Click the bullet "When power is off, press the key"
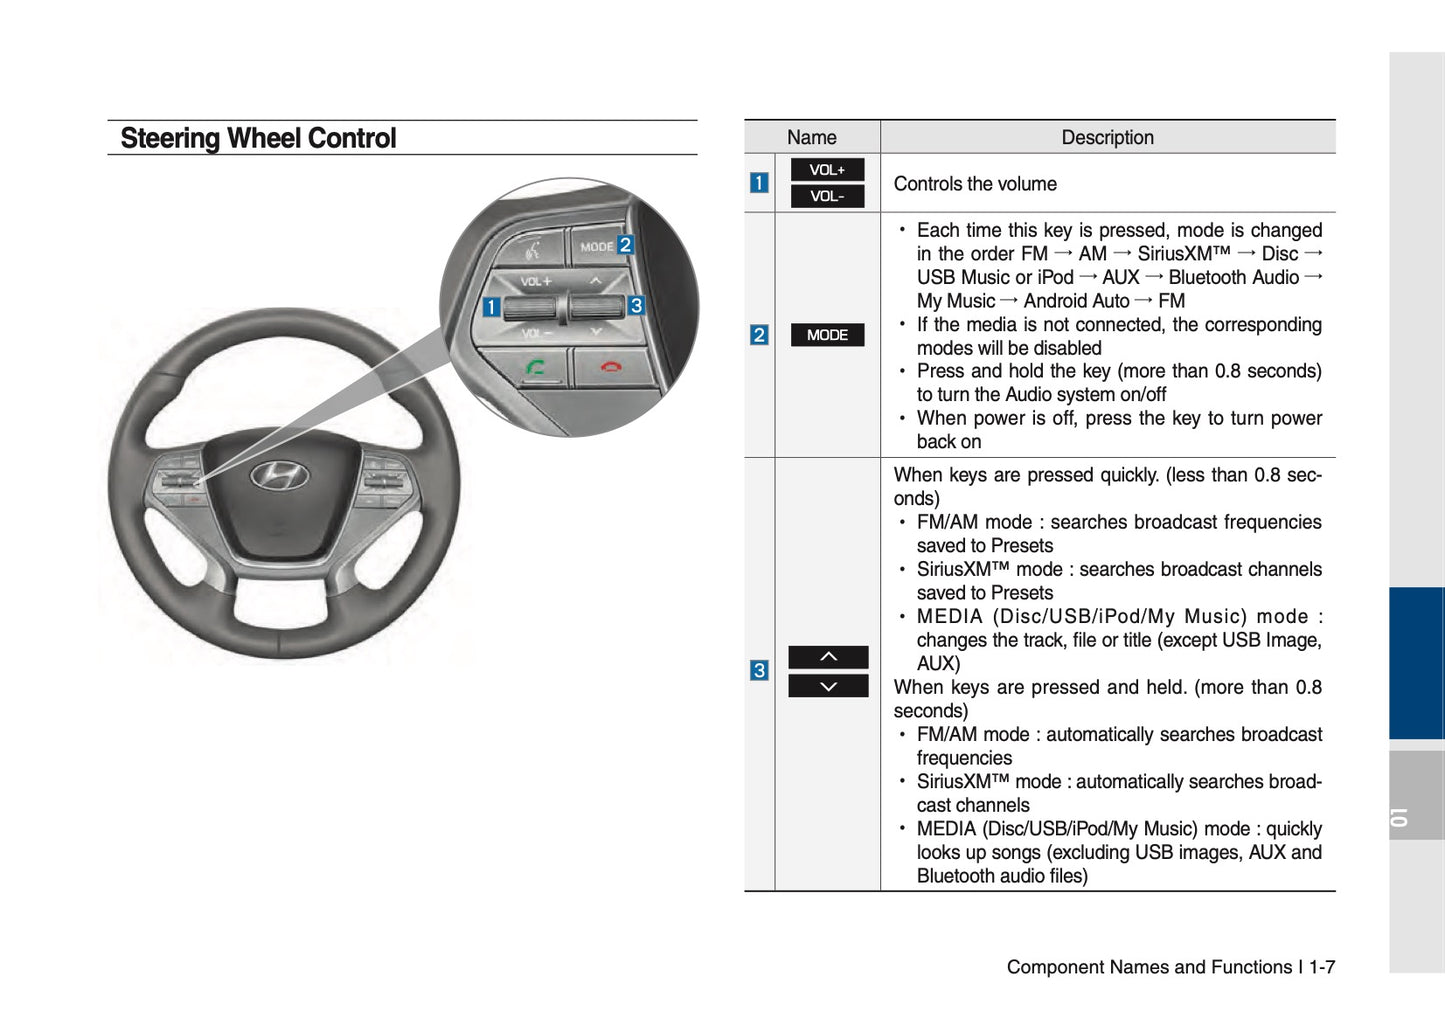 tap(1119, 430)
